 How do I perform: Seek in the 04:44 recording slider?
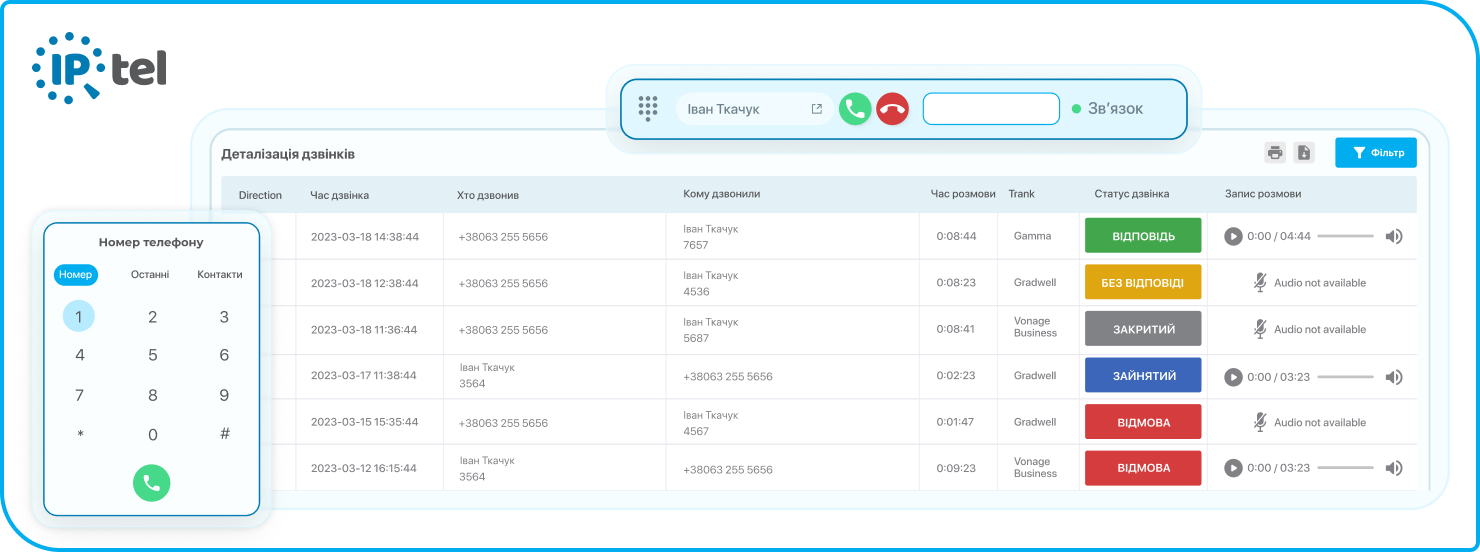[1345, 237]
